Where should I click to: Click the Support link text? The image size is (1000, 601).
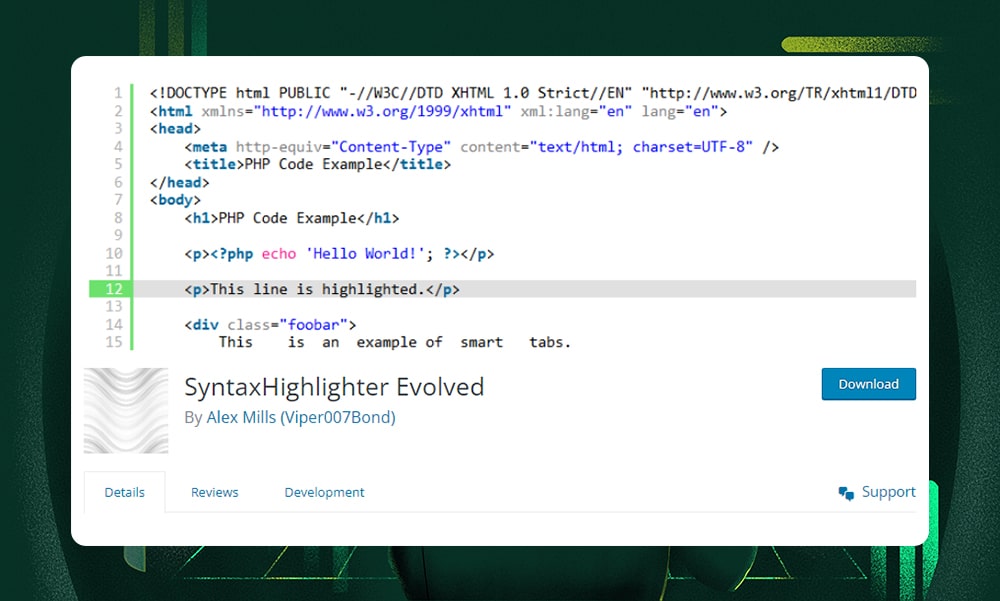888,491
